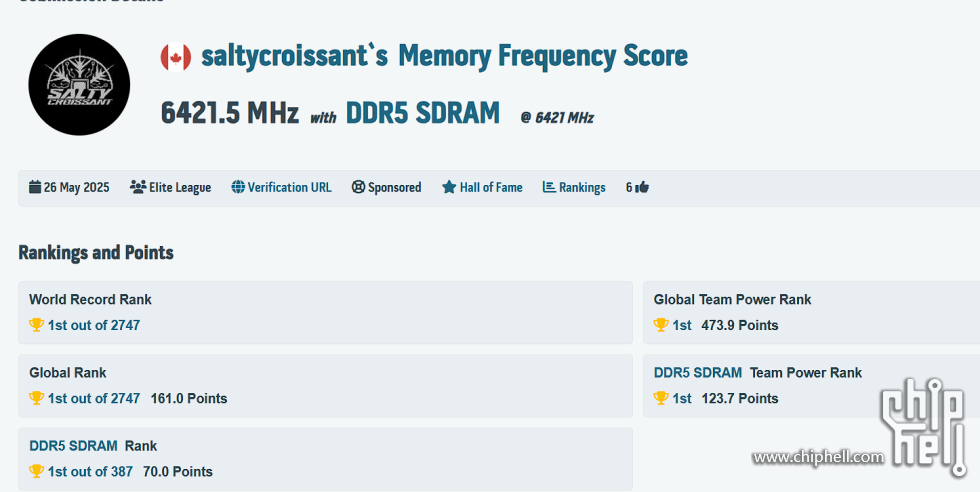Open the Verification URL link
The width and height of the screenshot is (980, 492).
289,188
